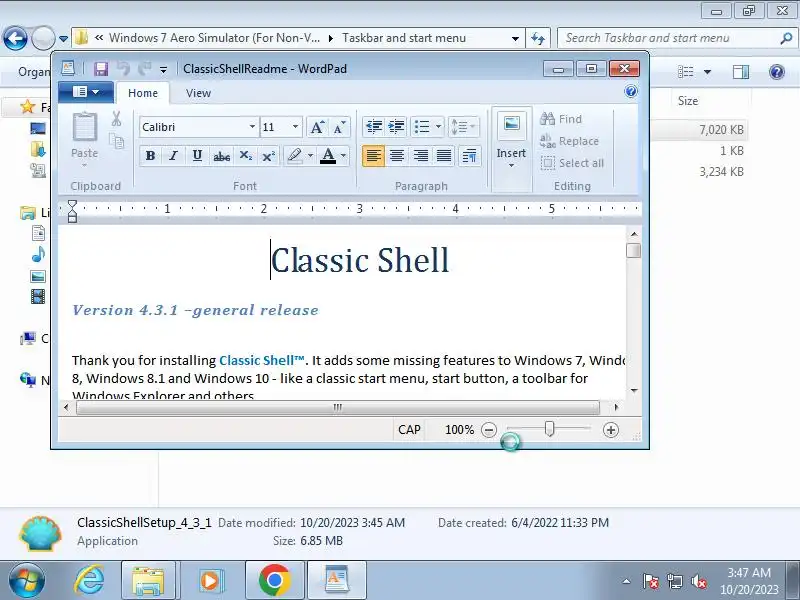
Task: Click the zoom in plus button
Action: click(x=611, y=430)
